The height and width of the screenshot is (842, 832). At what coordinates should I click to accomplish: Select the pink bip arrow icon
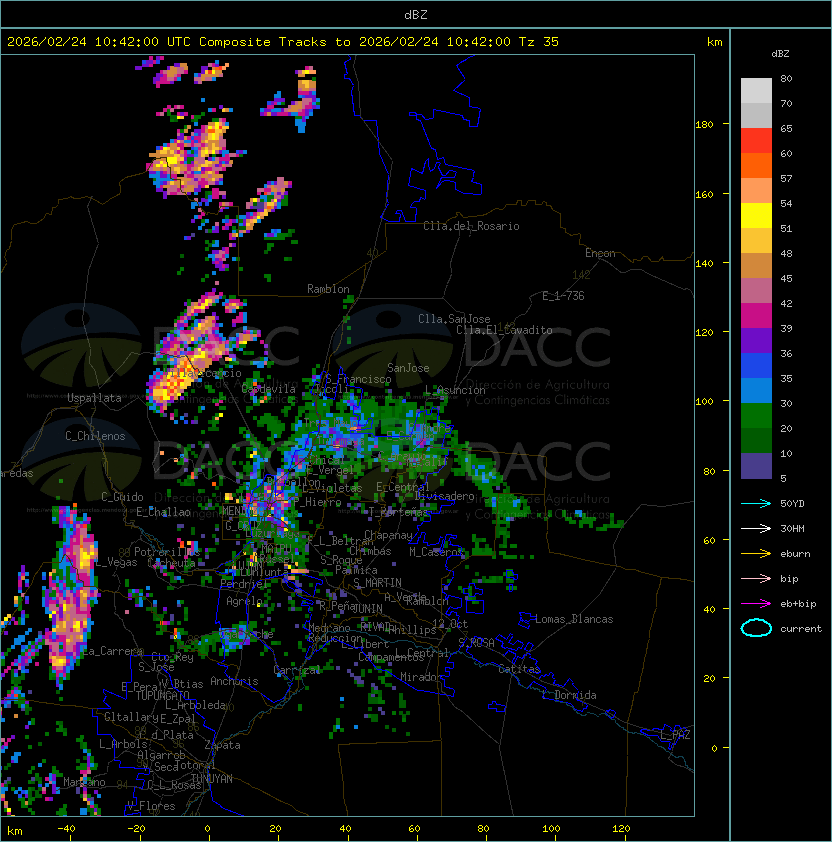756,578
